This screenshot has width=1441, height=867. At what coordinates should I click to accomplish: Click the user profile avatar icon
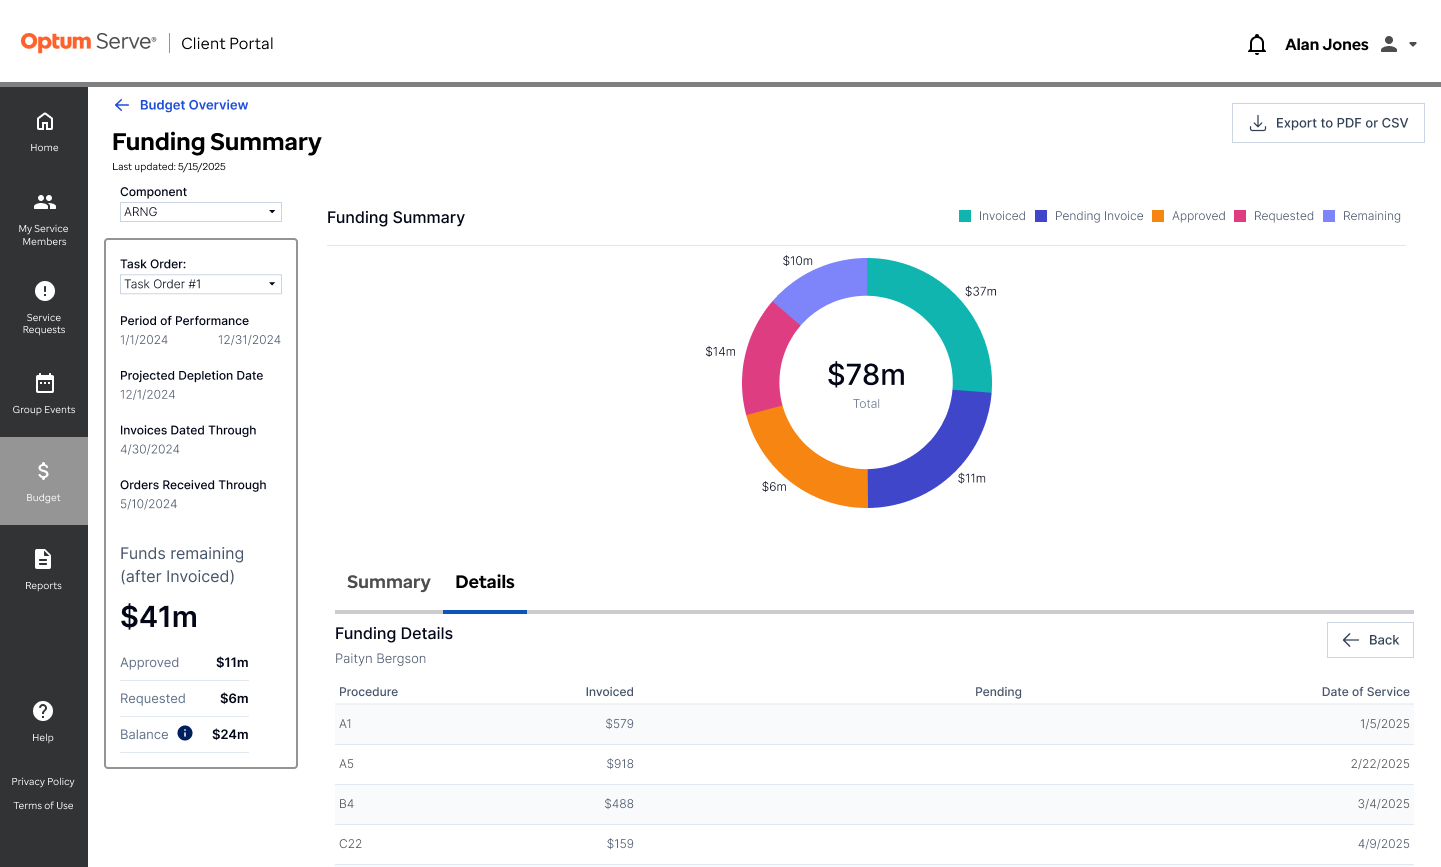coord(1389,44)
